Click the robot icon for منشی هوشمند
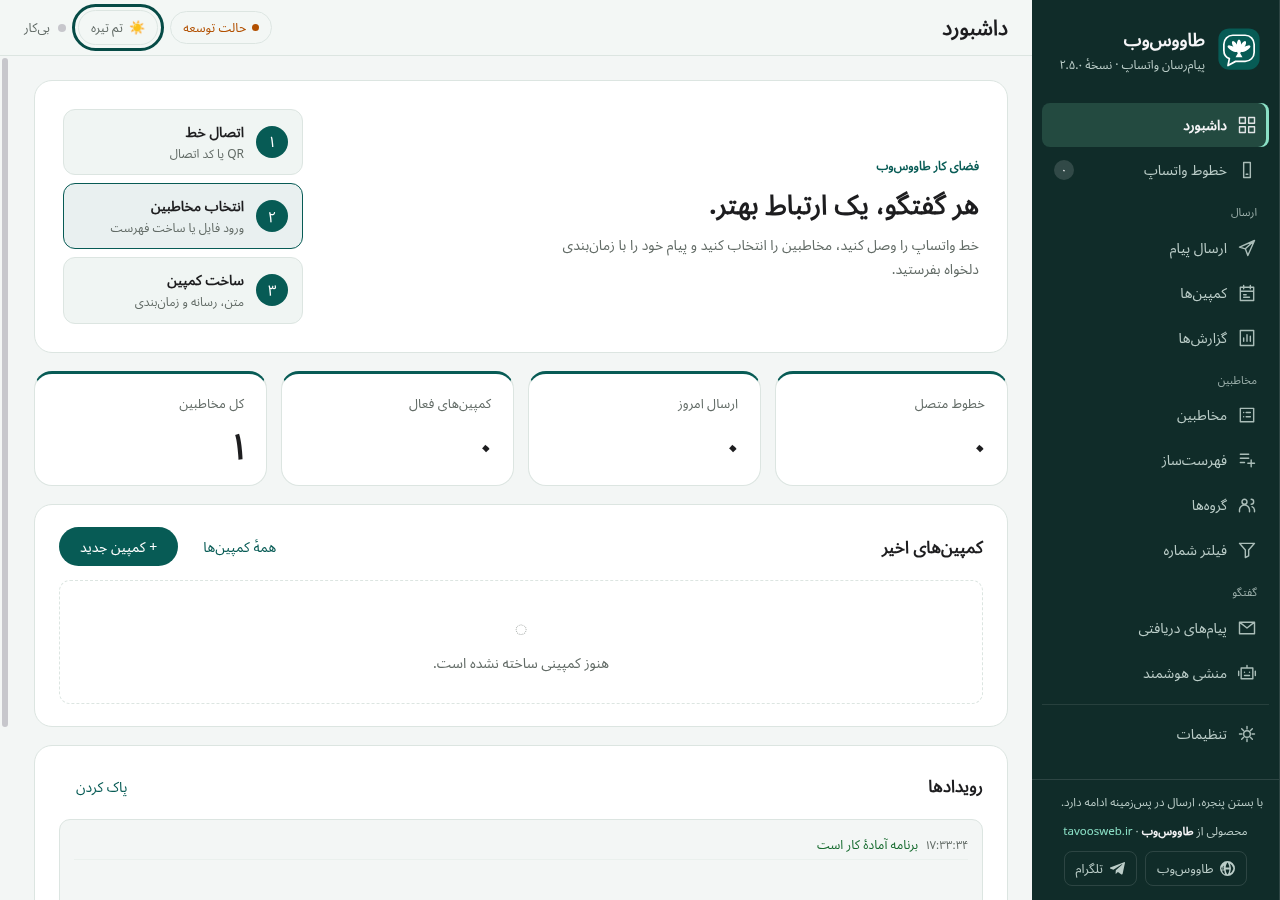Screen dimensions: 1280x900 click(x=1247, y=673)
